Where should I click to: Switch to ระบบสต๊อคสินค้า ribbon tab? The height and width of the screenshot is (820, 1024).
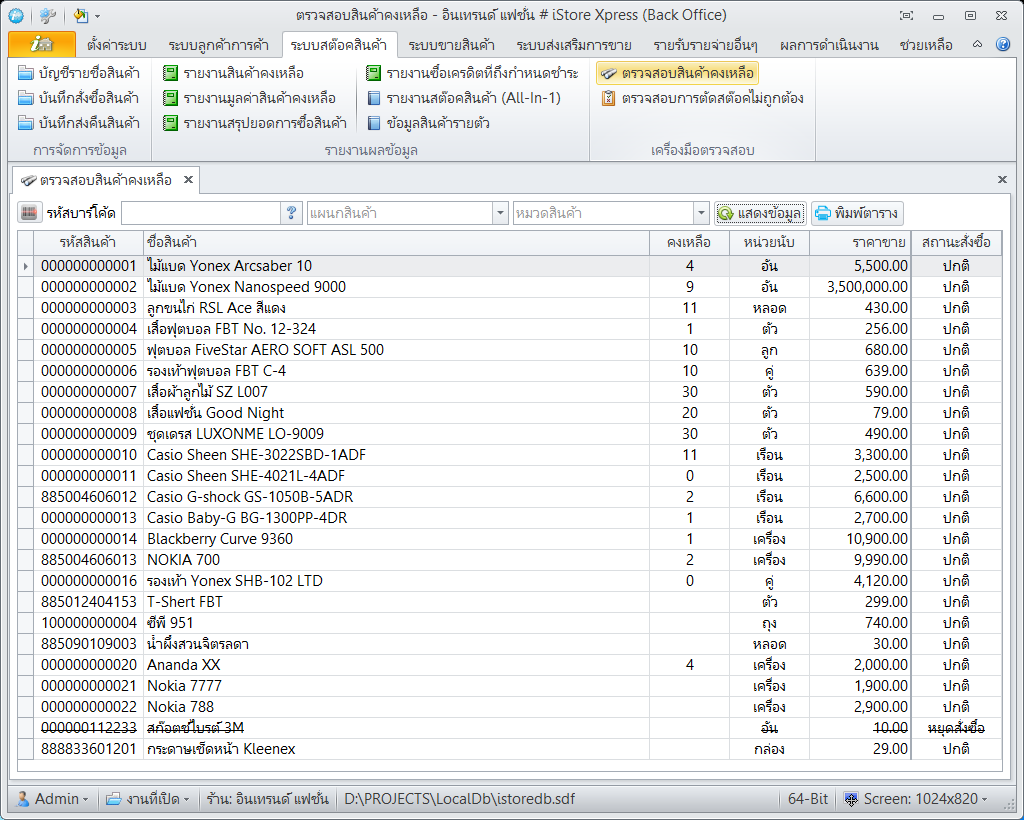[x=339, y=45]
